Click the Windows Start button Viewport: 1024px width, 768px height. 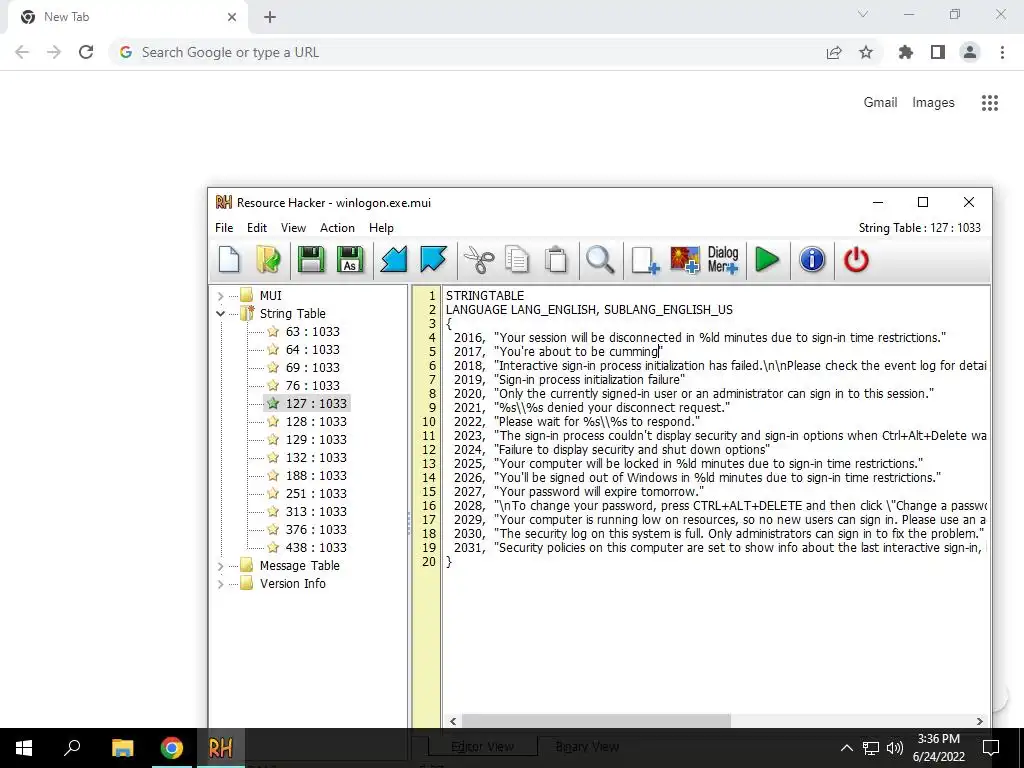(x=24, y=748)
